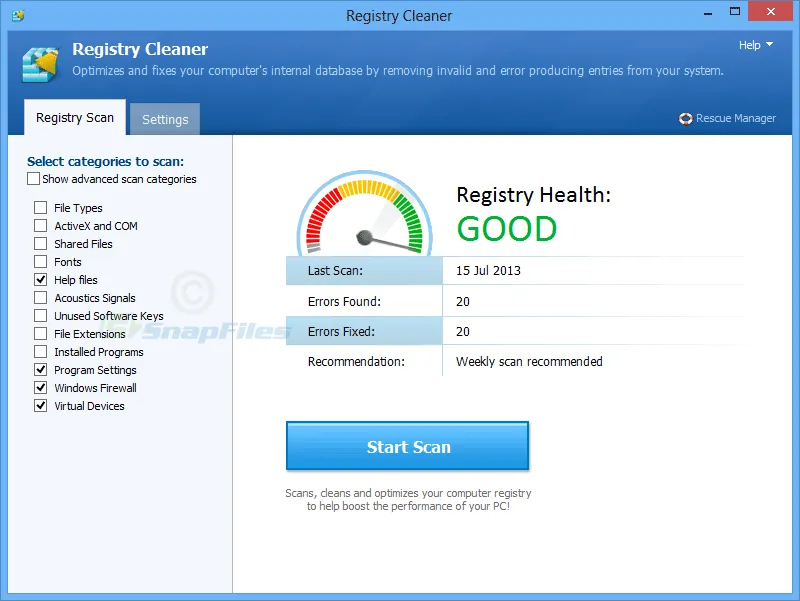Uncheck the Virtual Devices checkbox
The height and width of the screenshot is (601, 800).
pos(40,406)
